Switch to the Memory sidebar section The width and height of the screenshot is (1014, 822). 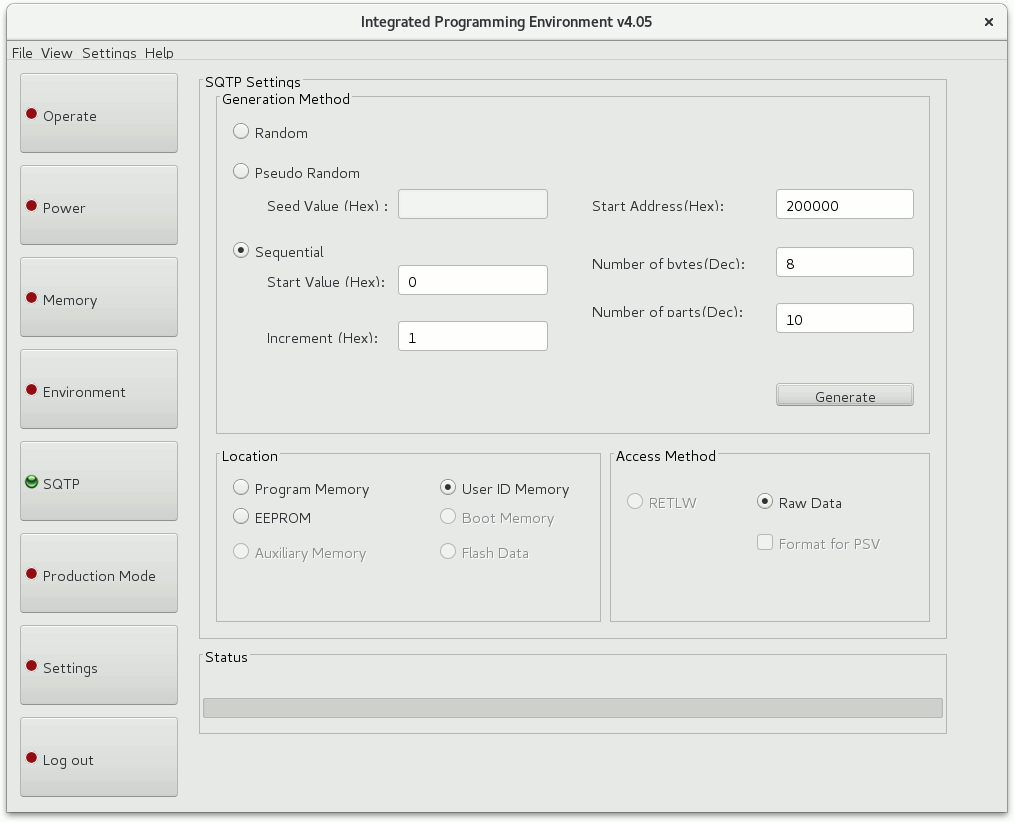point(99,298)
